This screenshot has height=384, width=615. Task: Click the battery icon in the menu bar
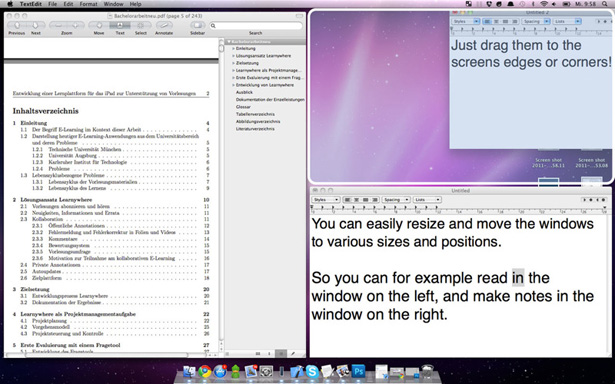566,4
